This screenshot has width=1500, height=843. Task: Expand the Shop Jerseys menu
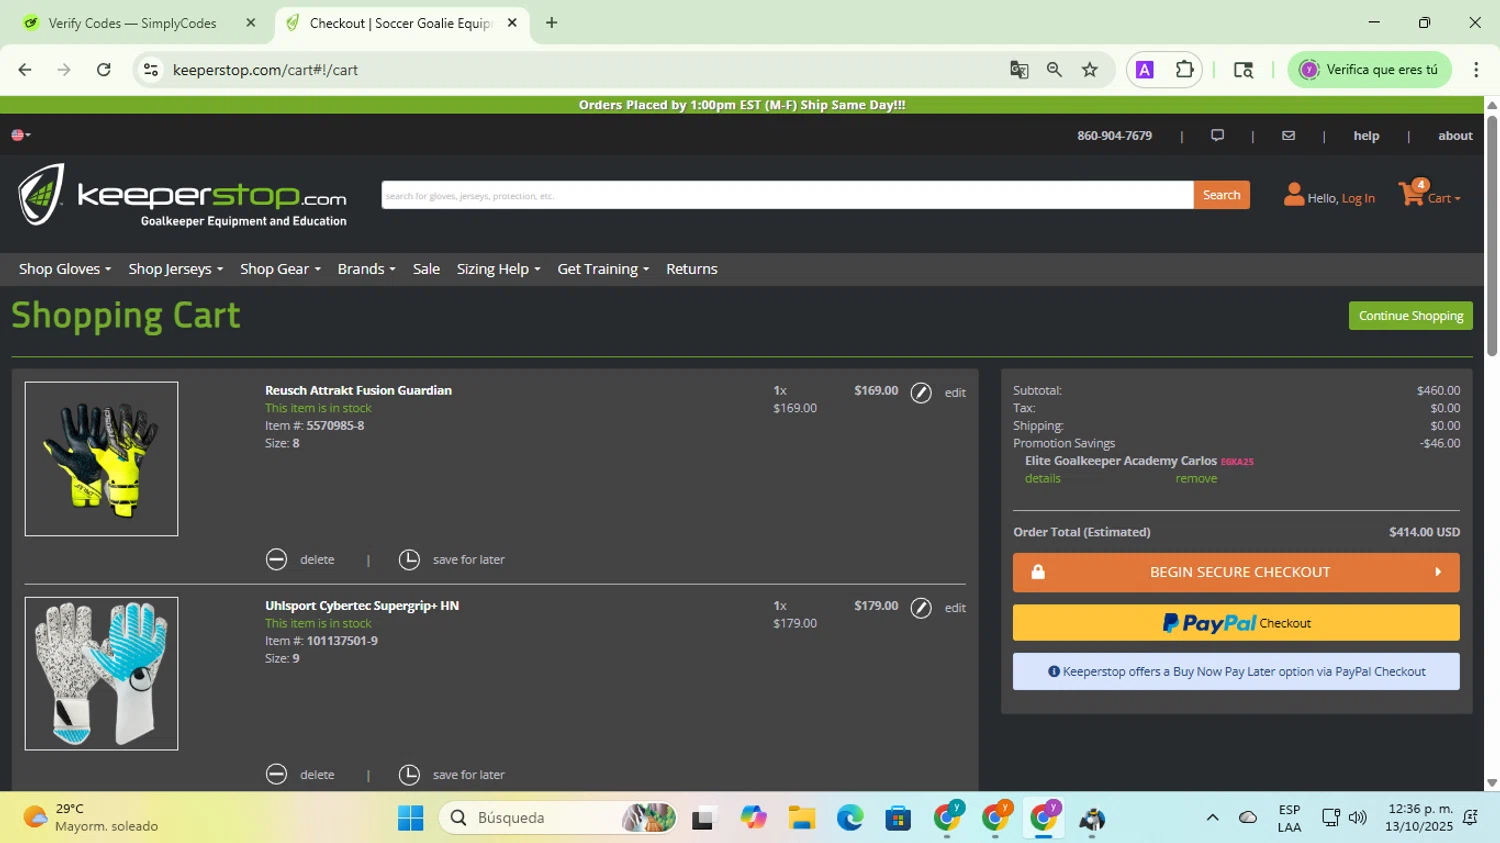click(x=175, y=269)
